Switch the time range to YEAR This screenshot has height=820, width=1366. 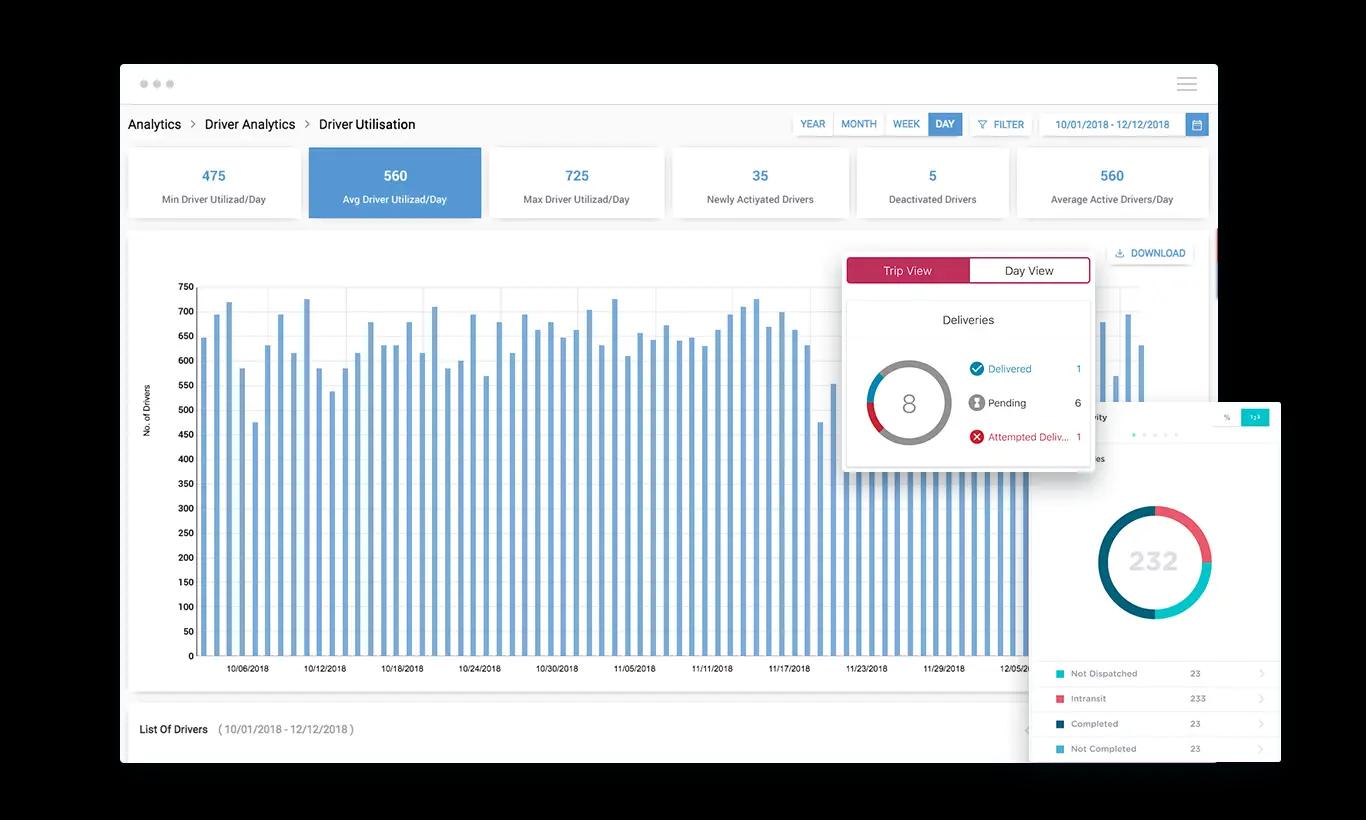click(813, 124)
